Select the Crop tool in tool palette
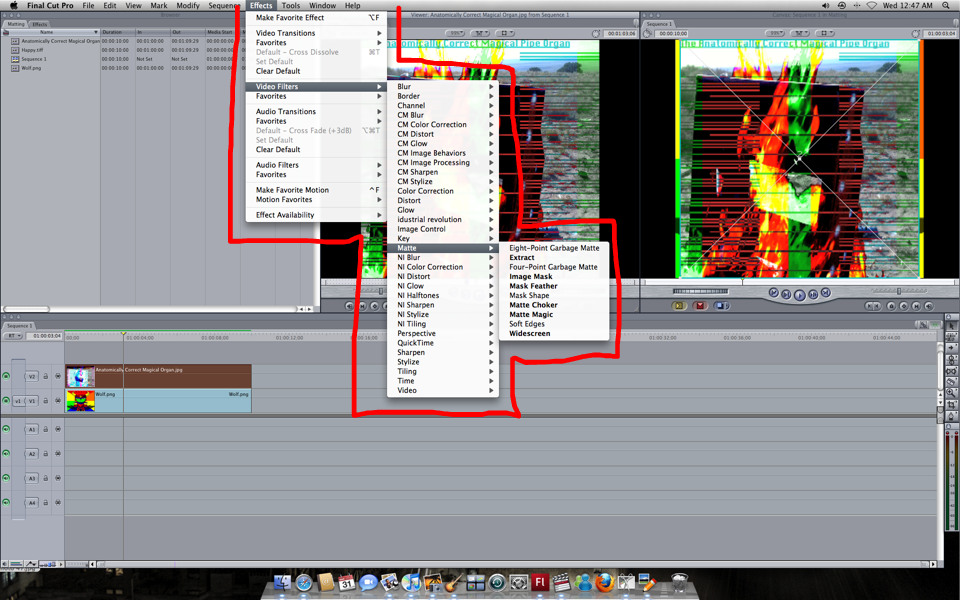960x600 pixels. 951,405
